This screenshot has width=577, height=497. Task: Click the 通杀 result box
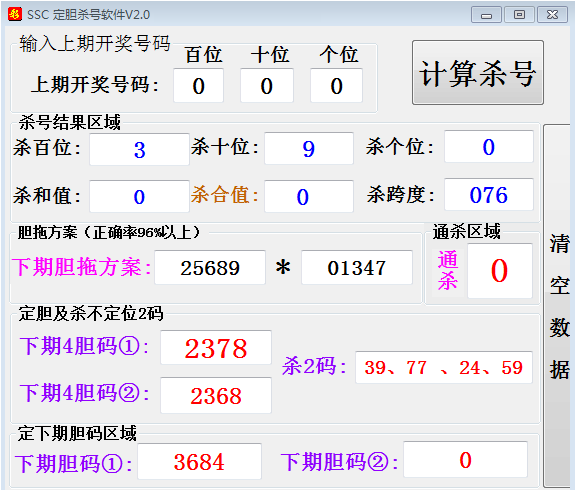500,271
